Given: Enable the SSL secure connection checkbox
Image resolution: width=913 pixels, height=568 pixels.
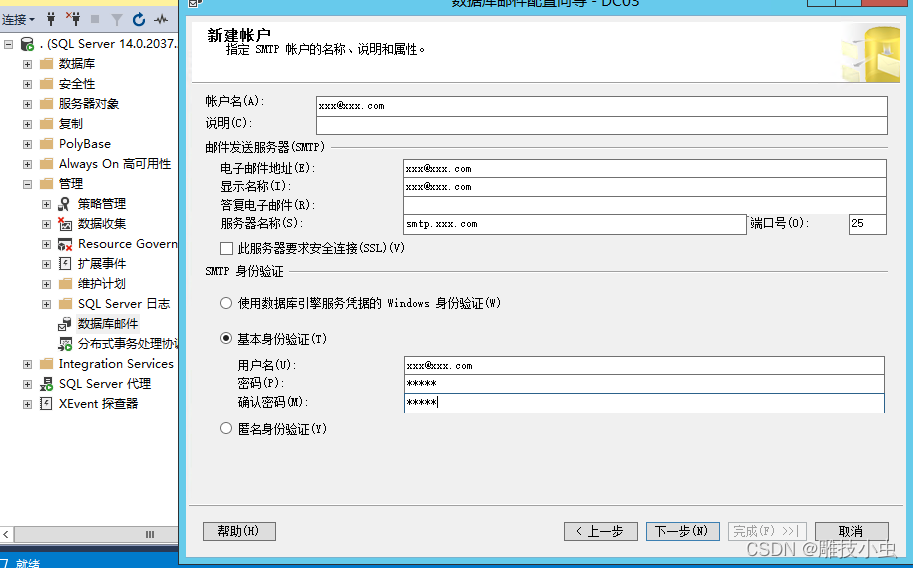Looking at the screenshot, I should pyautogui.click(x=227, y=249).
